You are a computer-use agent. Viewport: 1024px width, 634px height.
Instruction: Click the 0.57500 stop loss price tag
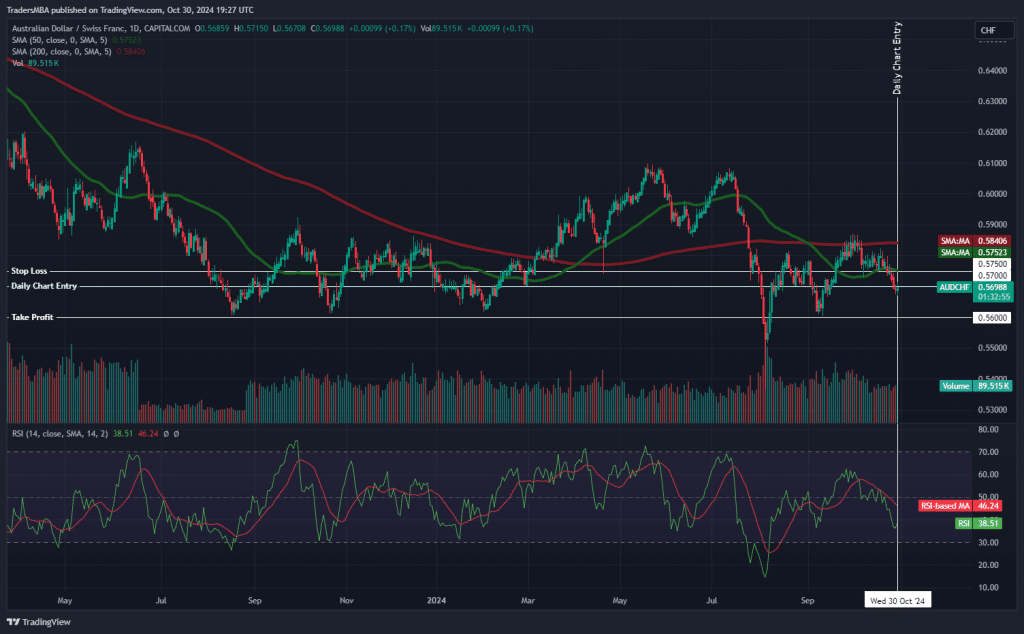pos(990,264)
